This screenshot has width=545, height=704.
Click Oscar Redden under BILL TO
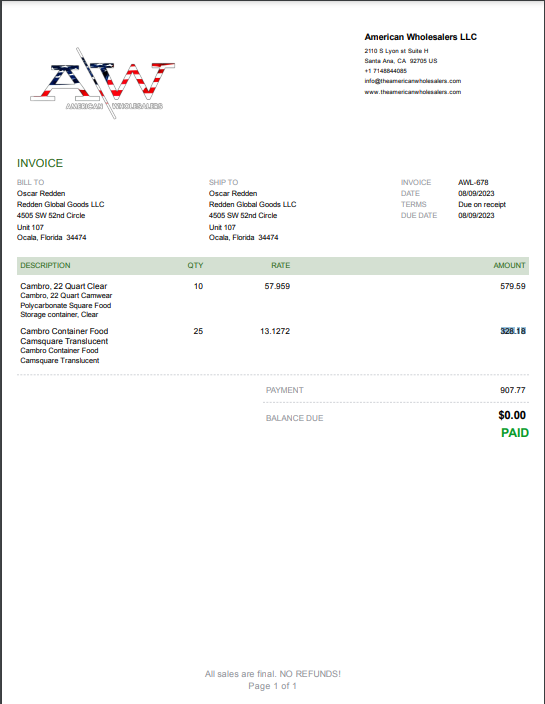point(41,194)
